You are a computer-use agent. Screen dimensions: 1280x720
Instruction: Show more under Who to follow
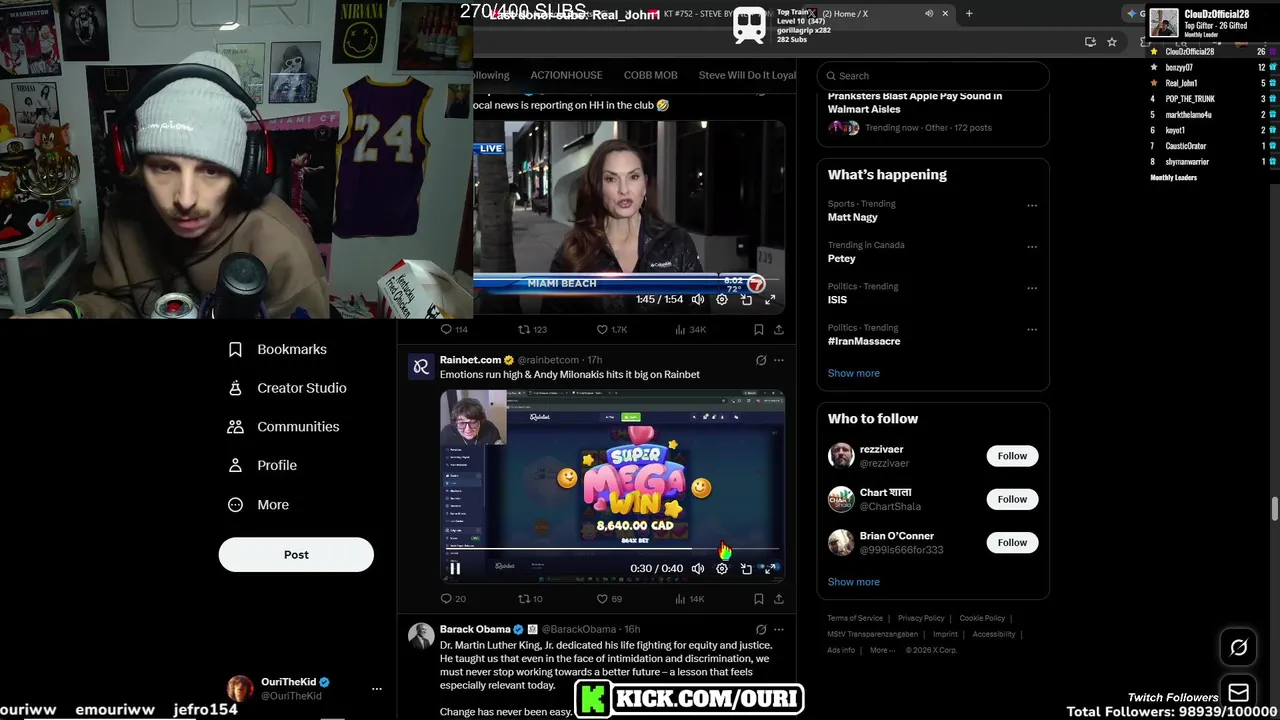pos(854,582)
